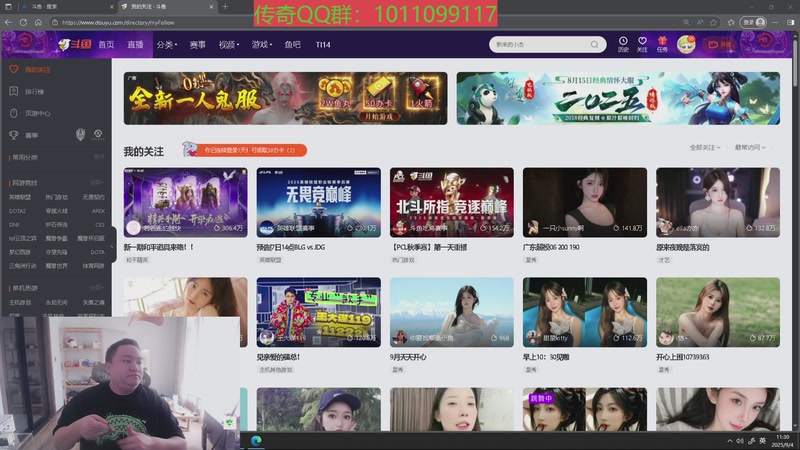Viewport: 800px width, 450px height.
Task: Open the 北斗所指 竞逐巅峰 stream thumbnail
Action: pos(452,203)
